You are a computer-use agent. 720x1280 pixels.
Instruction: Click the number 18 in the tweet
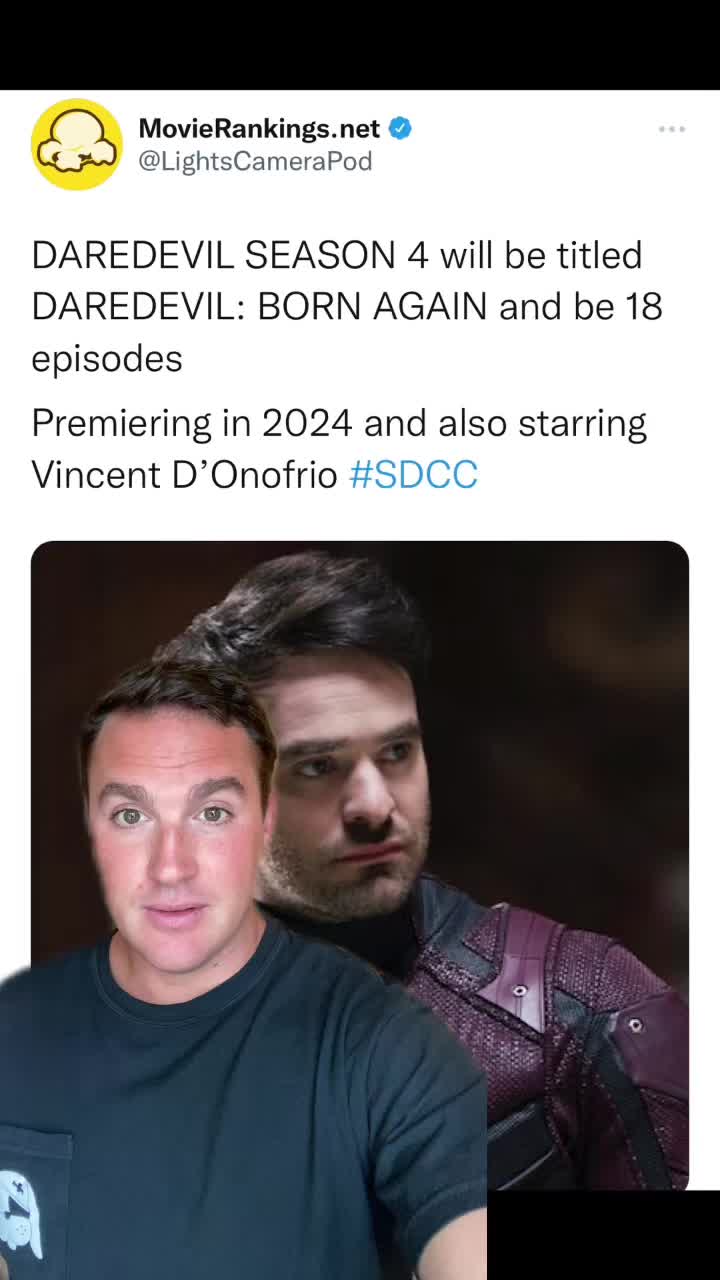pos(644,306)
